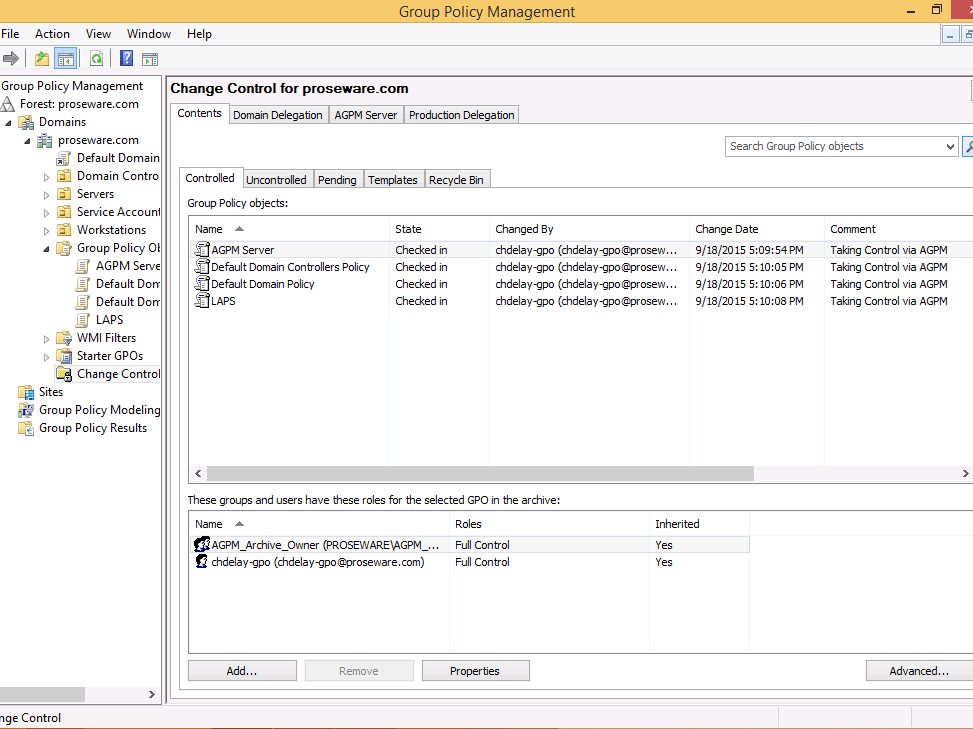Switch to the Uncontrolled tab
This screenshot has height=729, width=973.
point(276,180)
